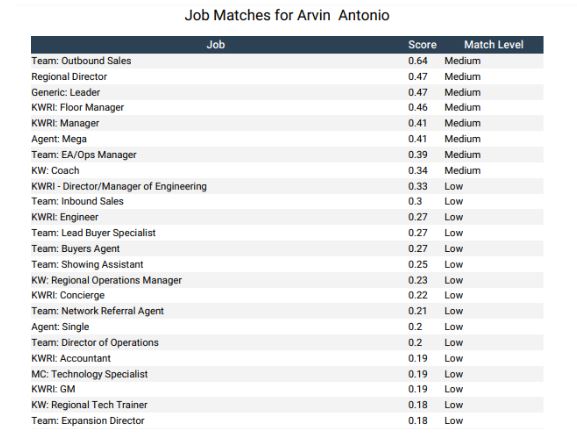577x439 pixels.
Task: Select KWRI: Floor Manager row
Action: [x=287, y=107]
